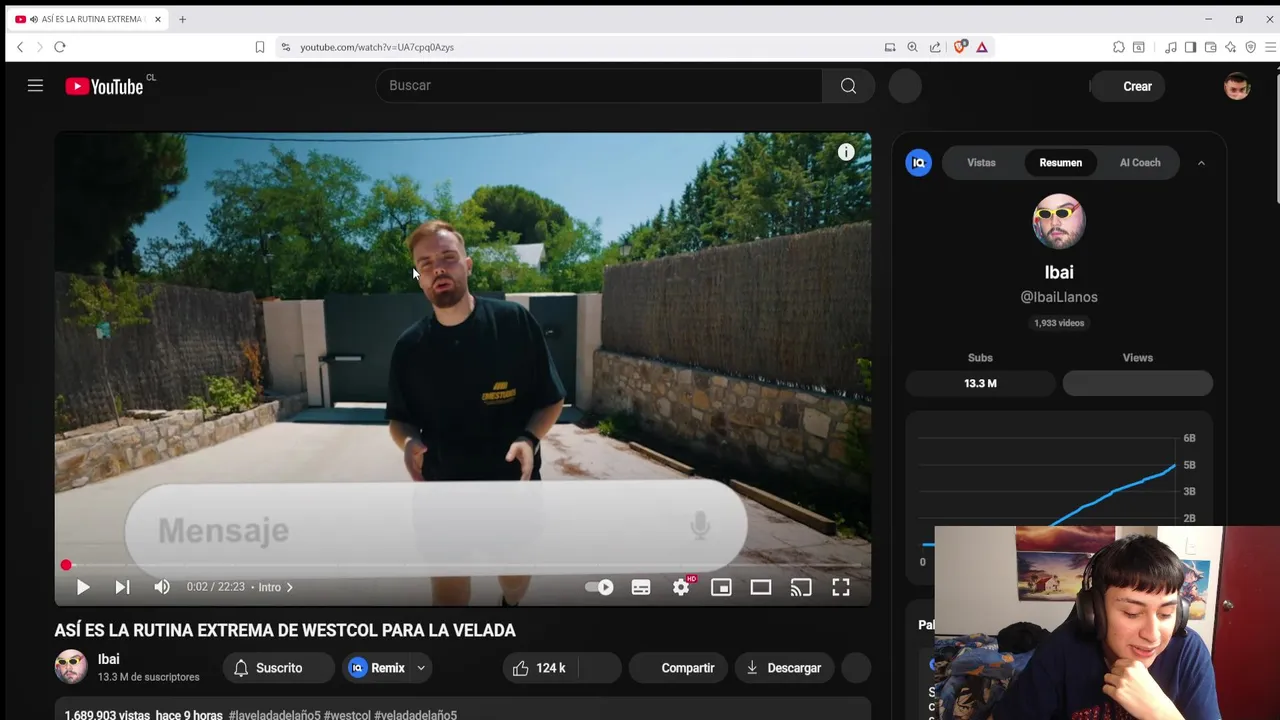Toggle subtitles on the player

641,587
